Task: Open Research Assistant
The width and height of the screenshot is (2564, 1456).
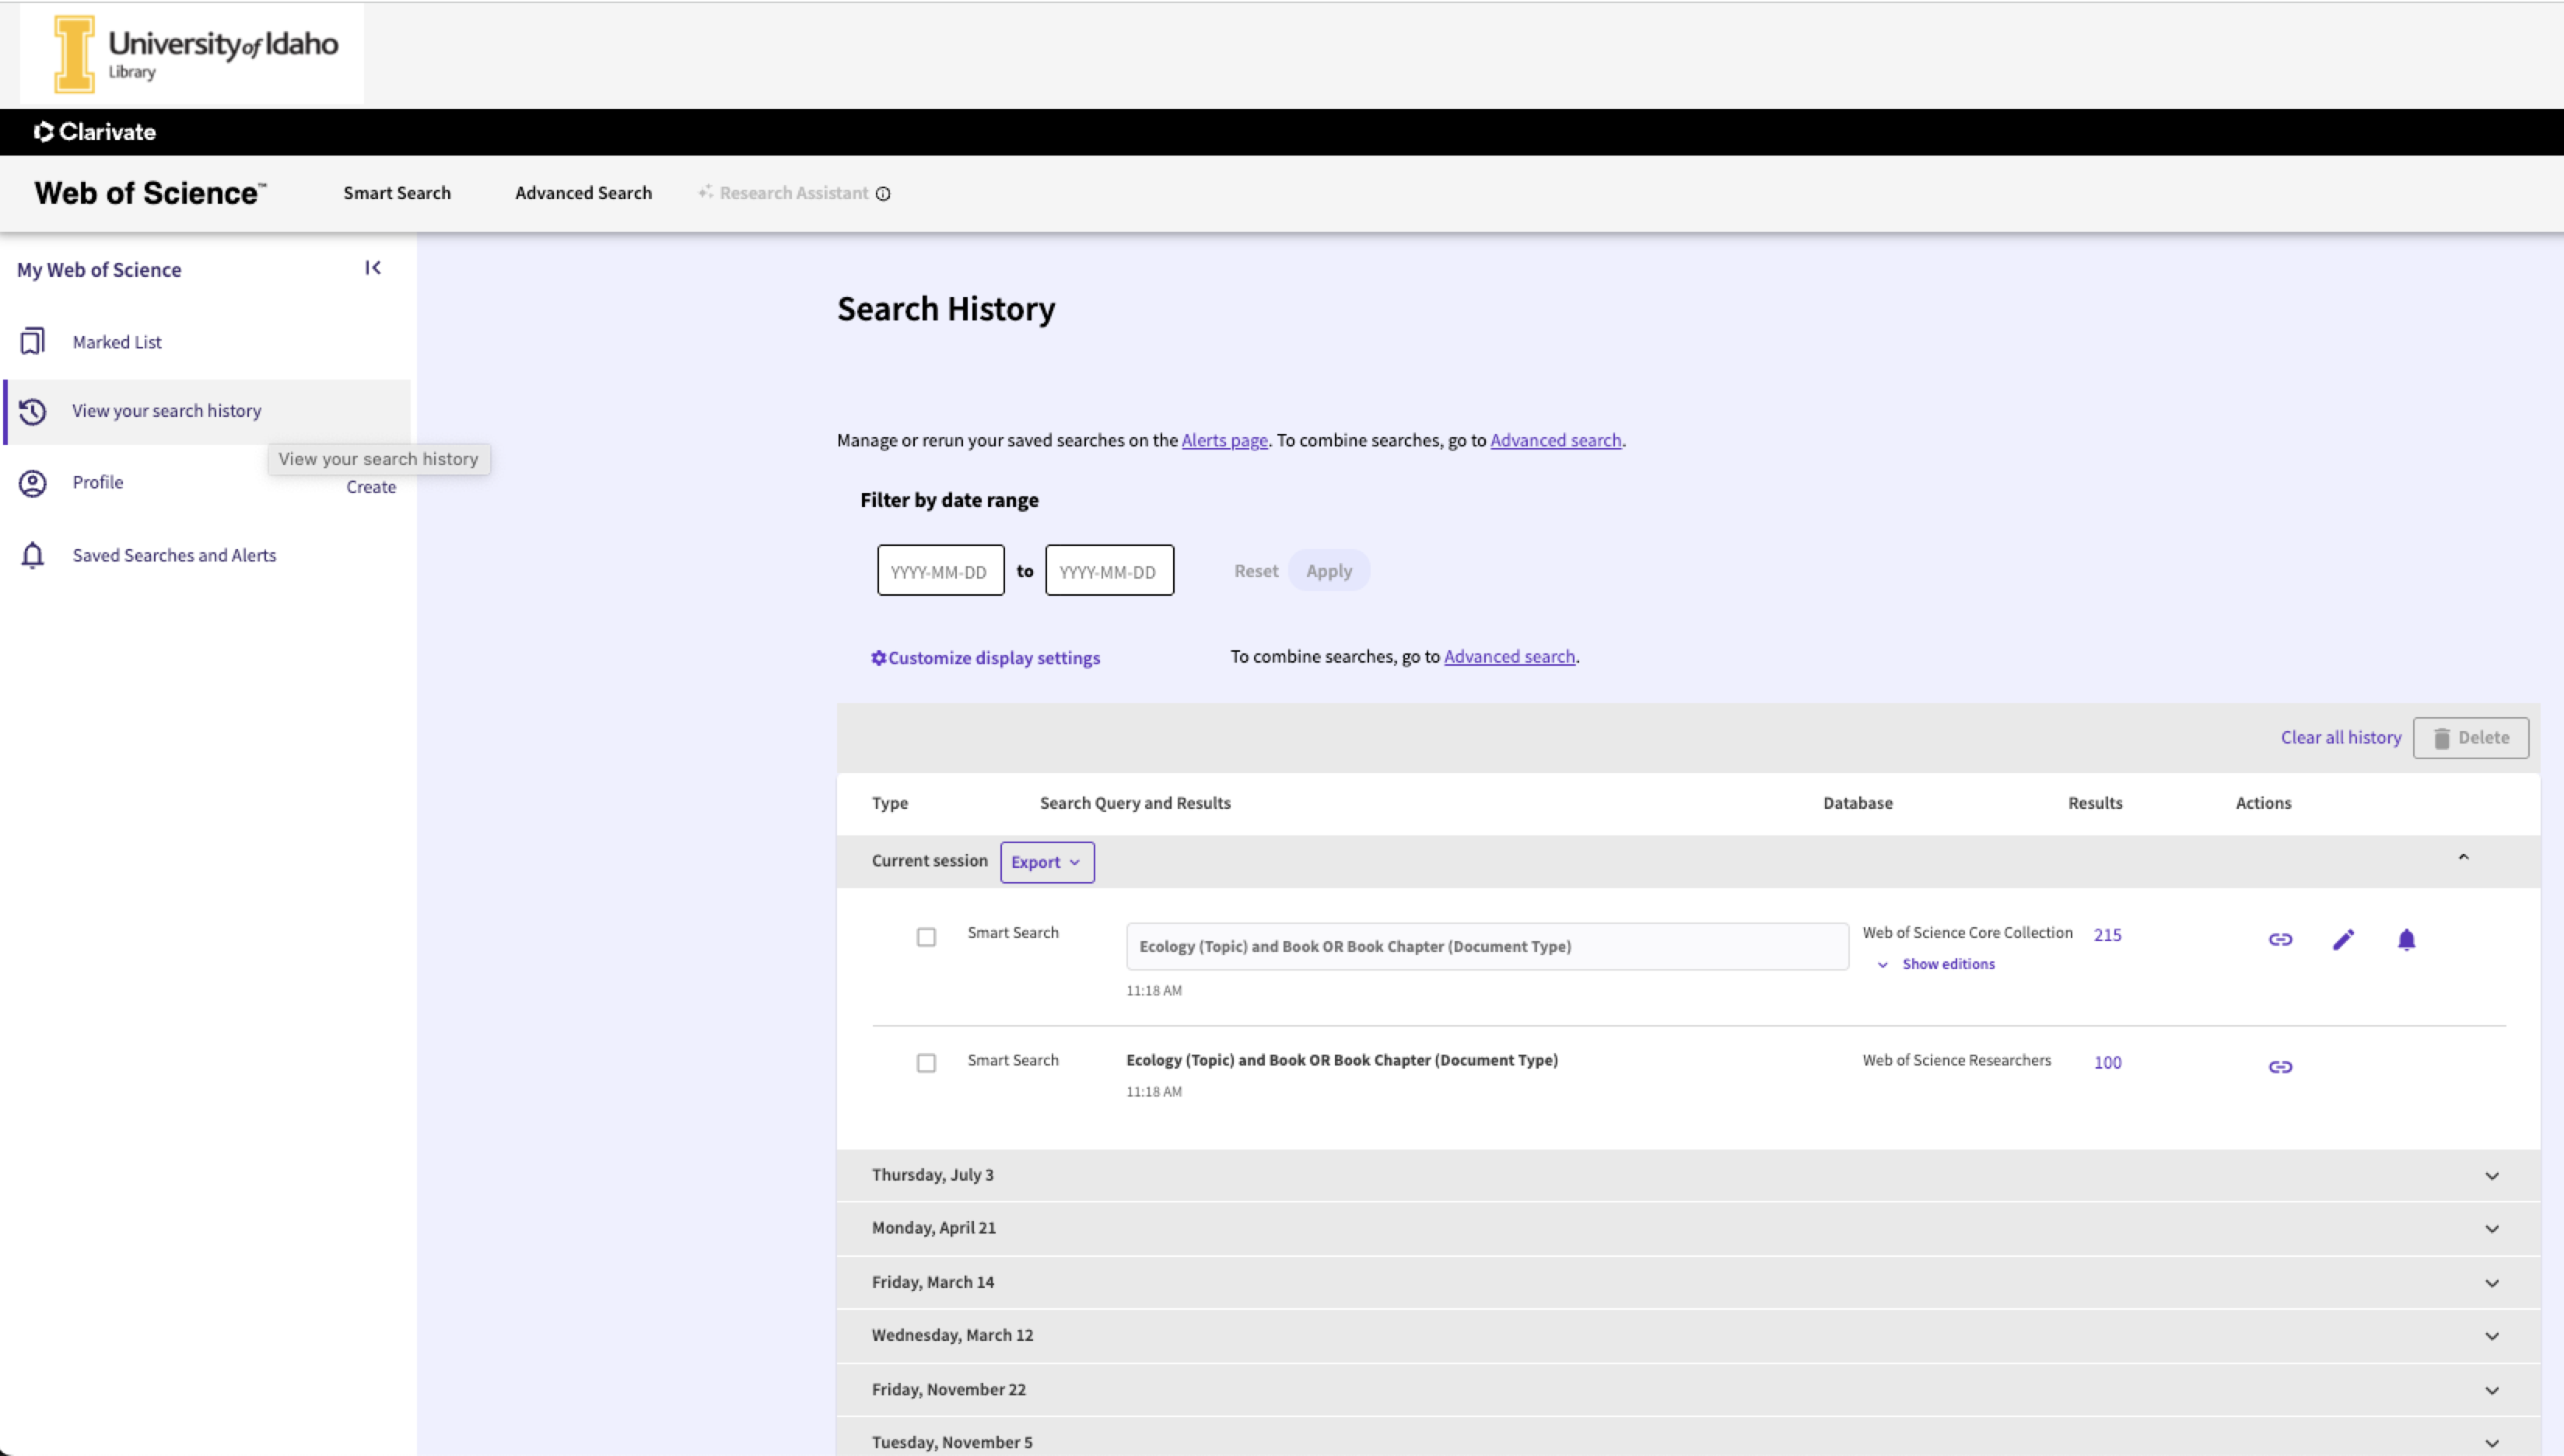Action: pyautogui.click(x=794, y=193)
